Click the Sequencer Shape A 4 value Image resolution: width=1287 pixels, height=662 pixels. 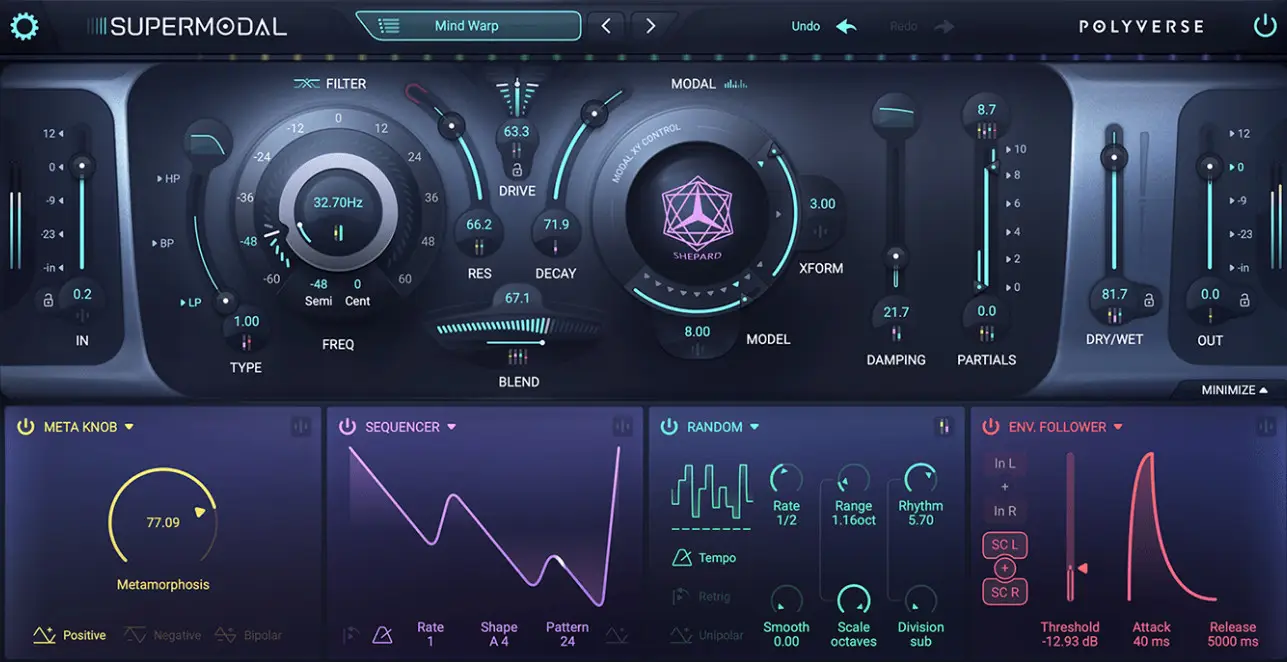(x=499, y=642)
